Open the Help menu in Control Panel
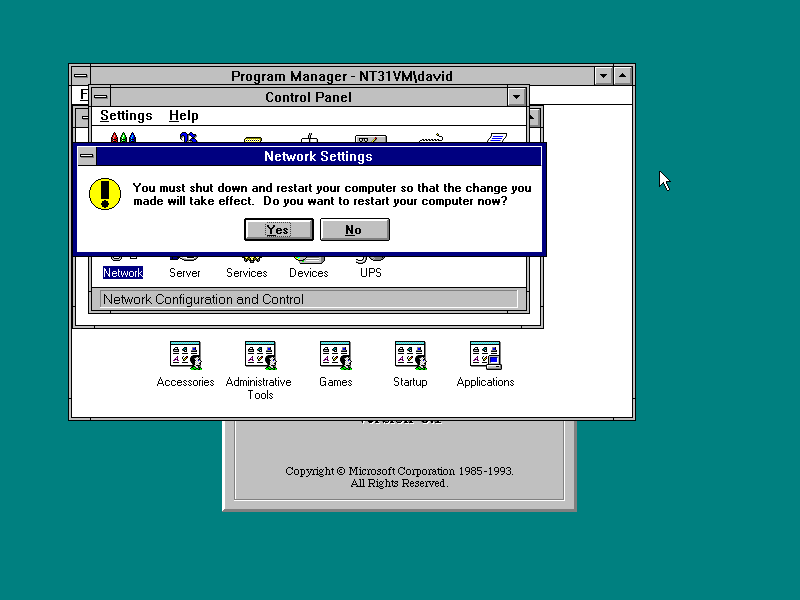 (x=184, y=116)
